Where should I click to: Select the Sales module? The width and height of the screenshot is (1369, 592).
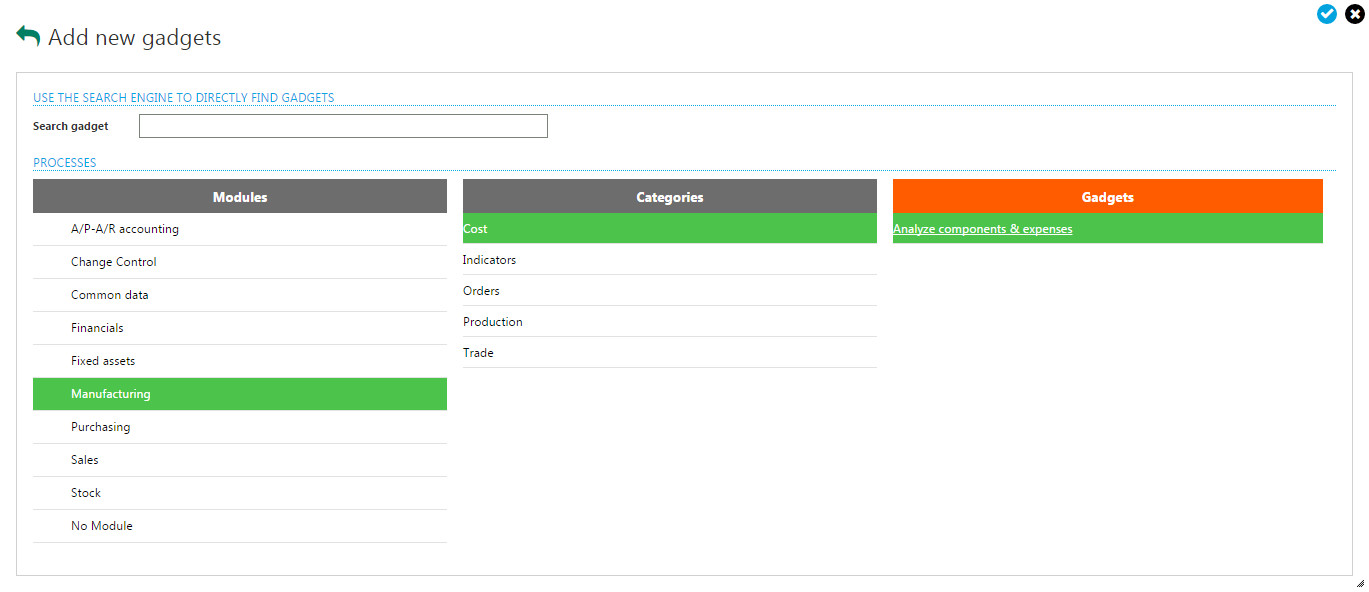tap(85, 460)
